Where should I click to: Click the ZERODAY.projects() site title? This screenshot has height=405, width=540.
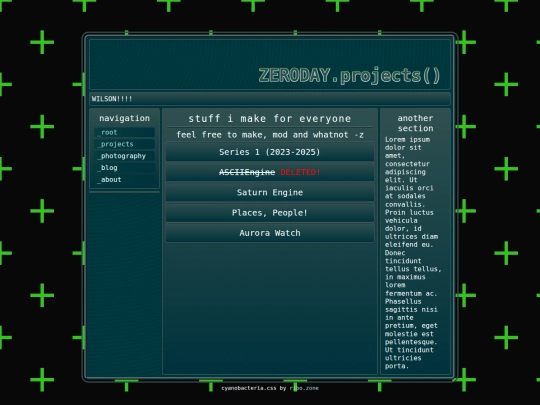[349, 75]
